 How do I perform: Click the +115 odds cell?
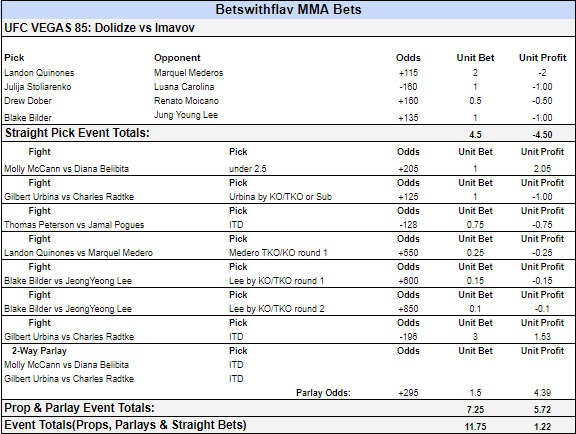408,73
